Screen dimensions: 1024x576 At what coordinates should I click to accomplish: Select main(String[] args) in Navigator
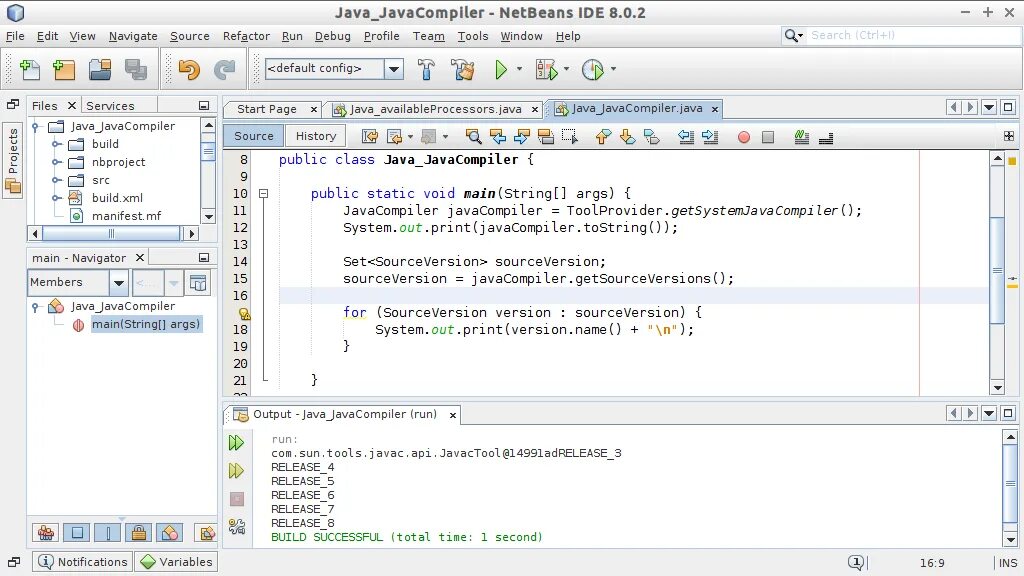(x=146, y=324)
